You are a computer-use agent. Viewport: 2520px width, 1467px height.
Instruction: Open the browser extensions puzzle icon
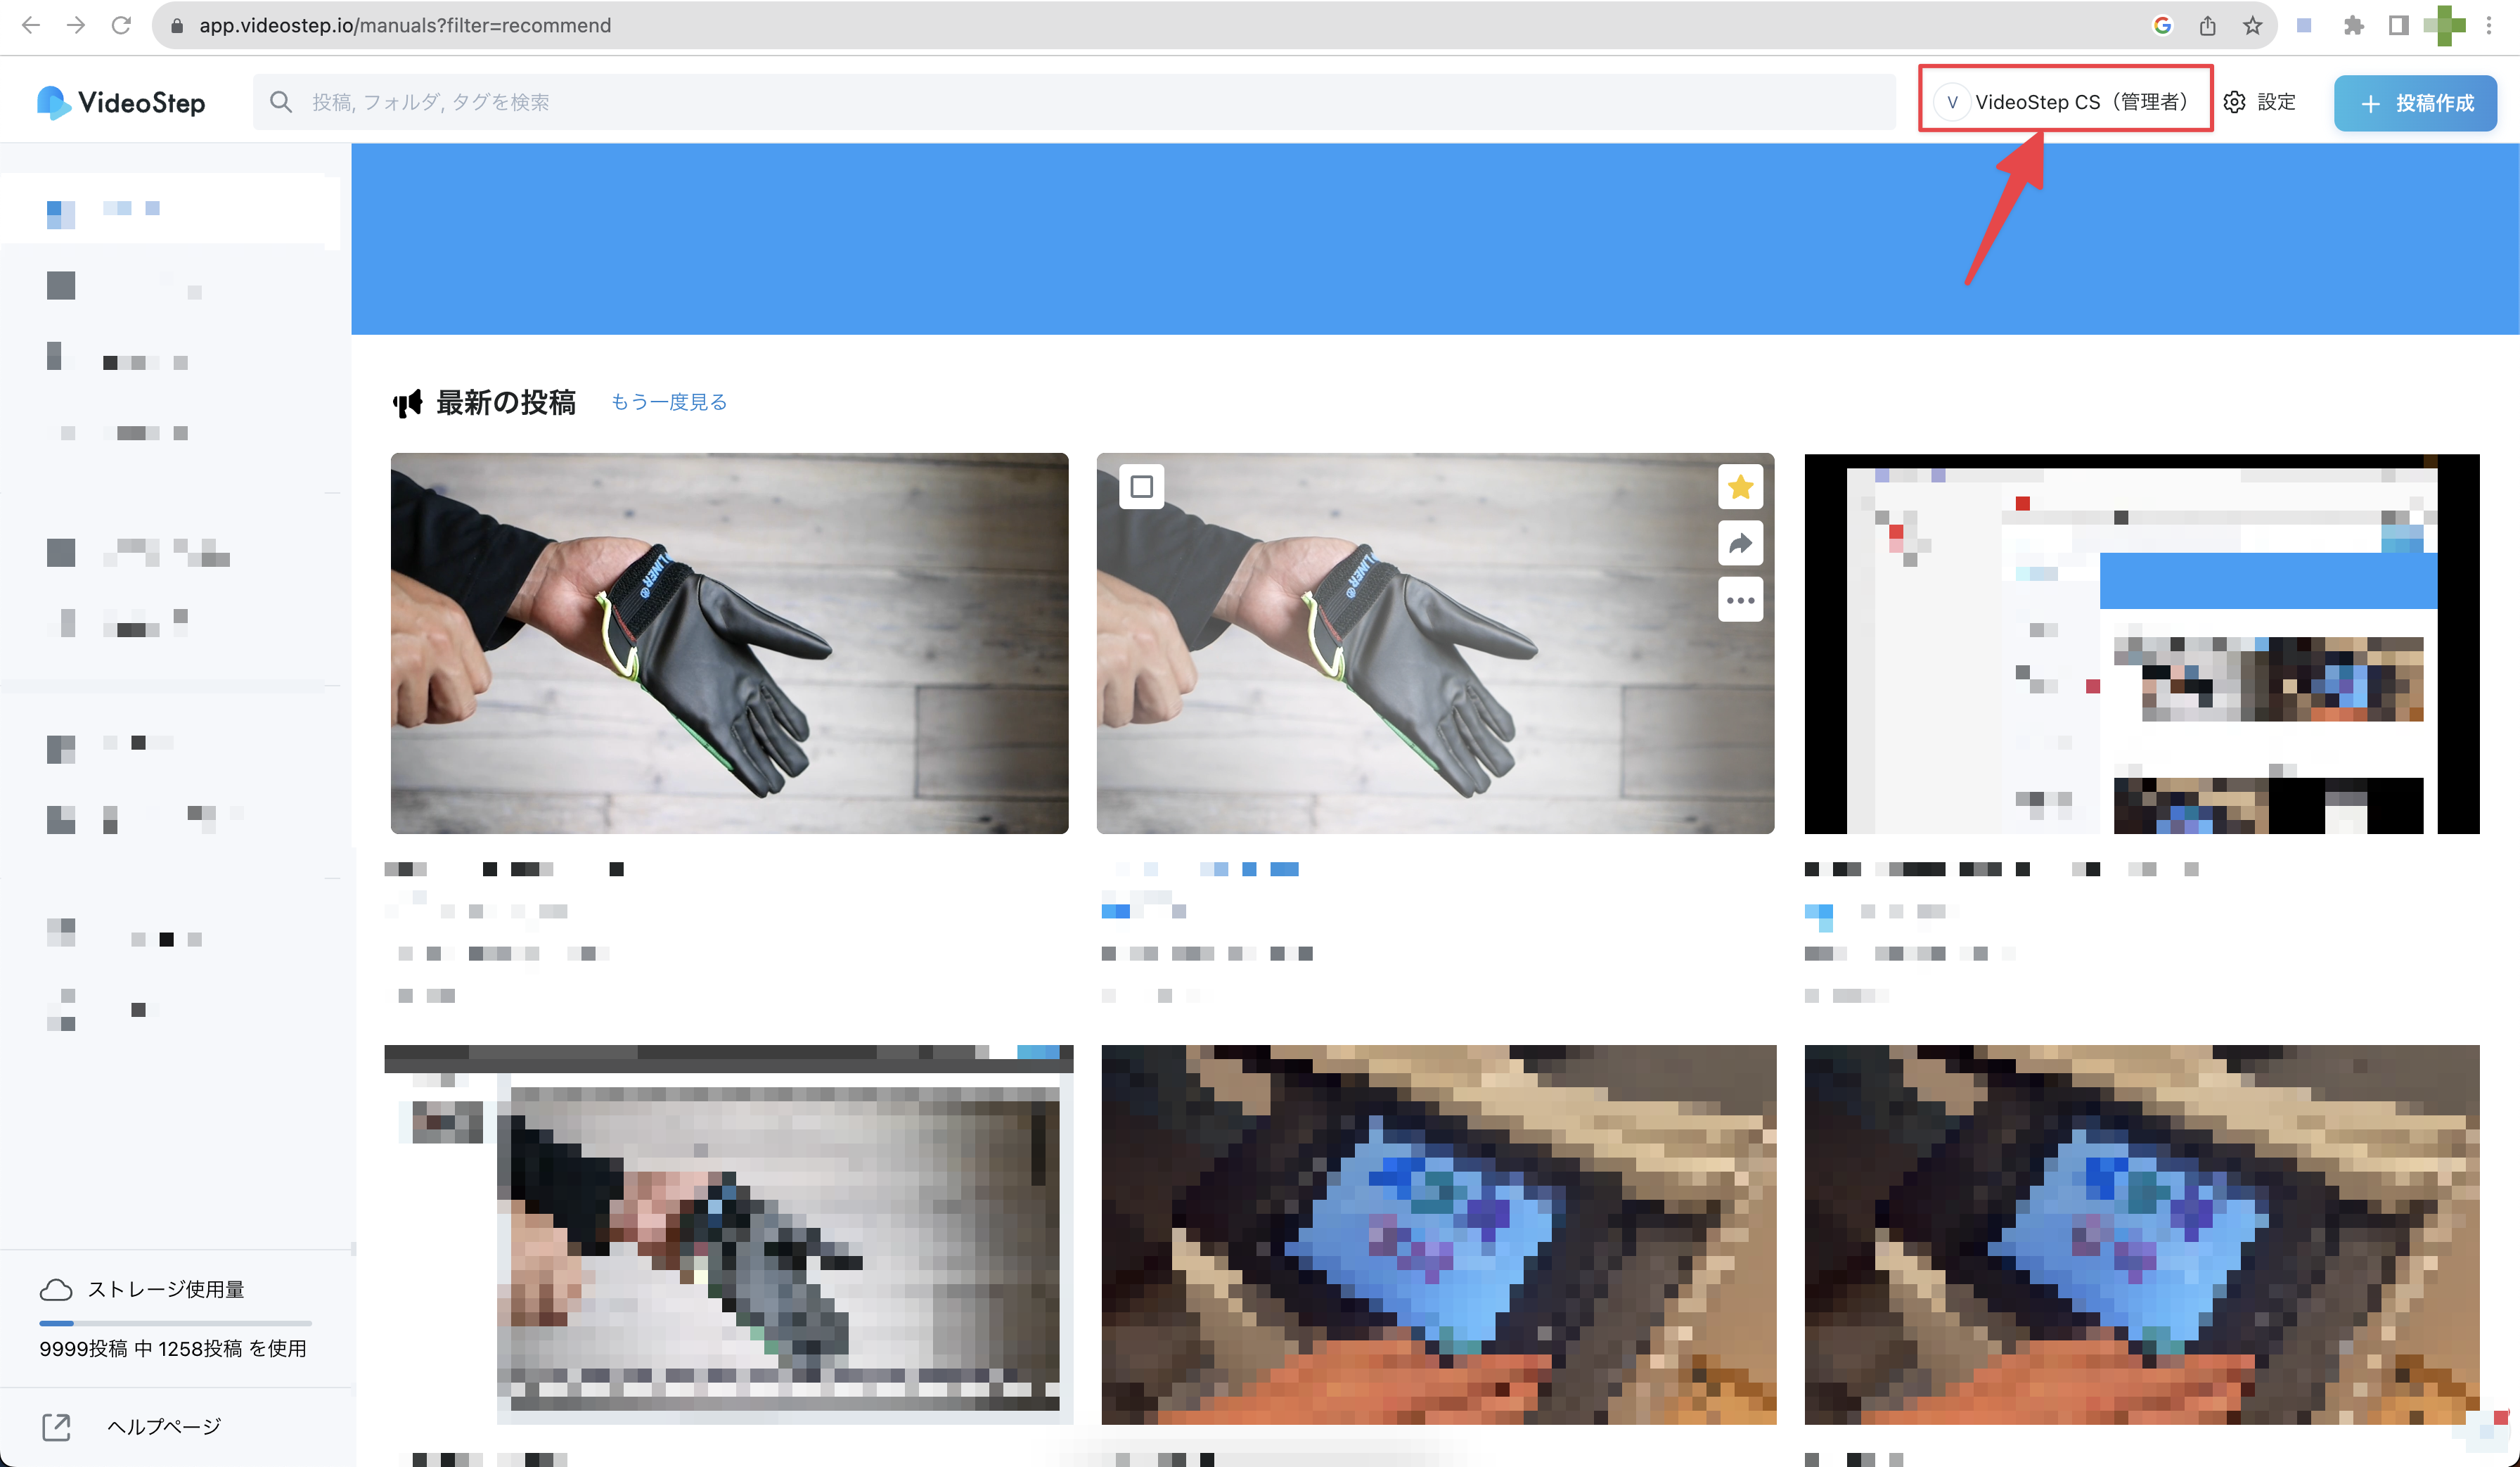(x=2353, y=26)
